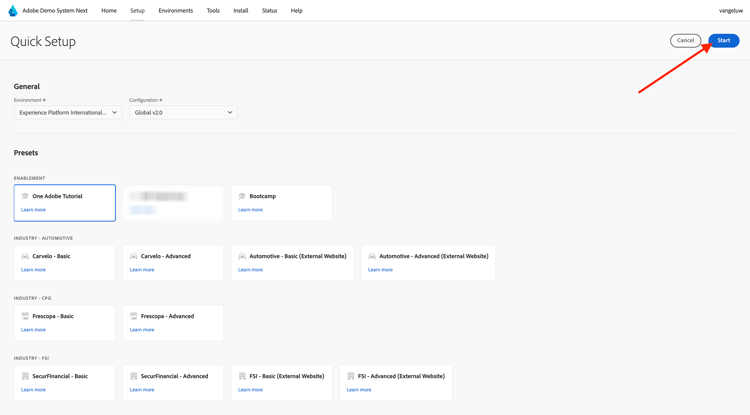Screen dimensions: 750x415
Task: Select the FSI - Advanced (External Website) title
Action: pos(401,376)
